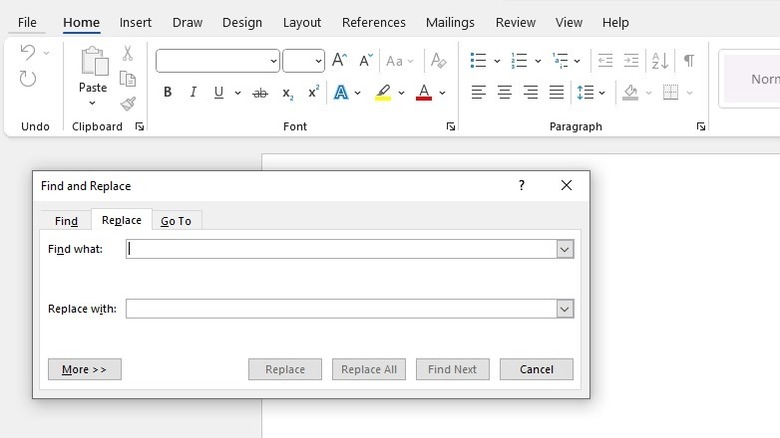This screenshot has width=780, height=438.
Task: Click the Increase Indent icon
Action: [x=631, y=61]
